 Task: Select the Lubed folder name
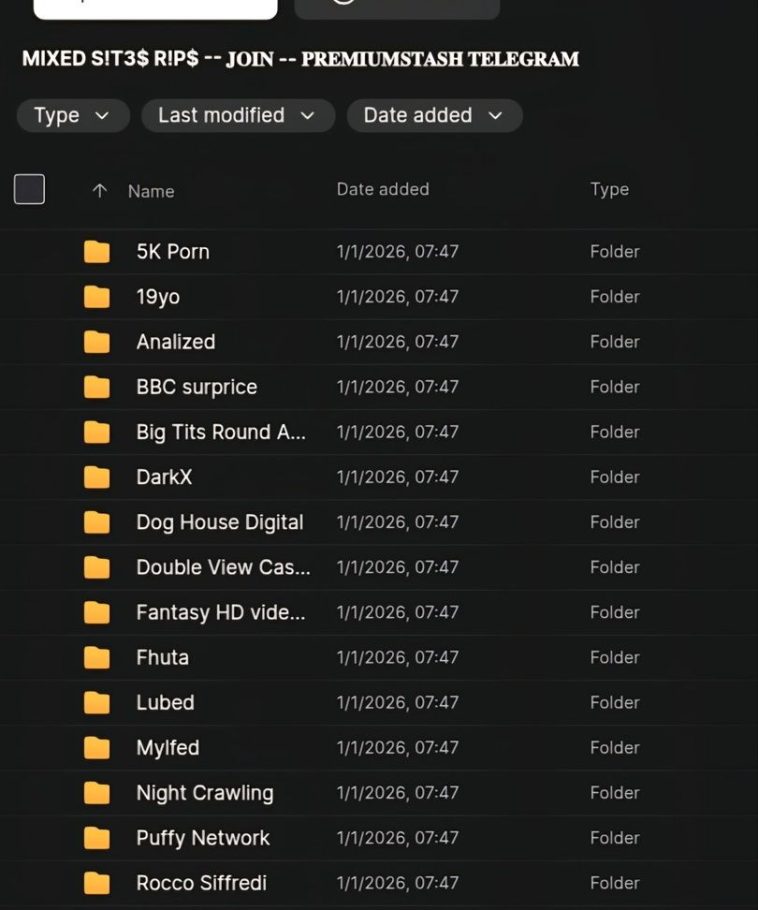(x=165, y=702)
